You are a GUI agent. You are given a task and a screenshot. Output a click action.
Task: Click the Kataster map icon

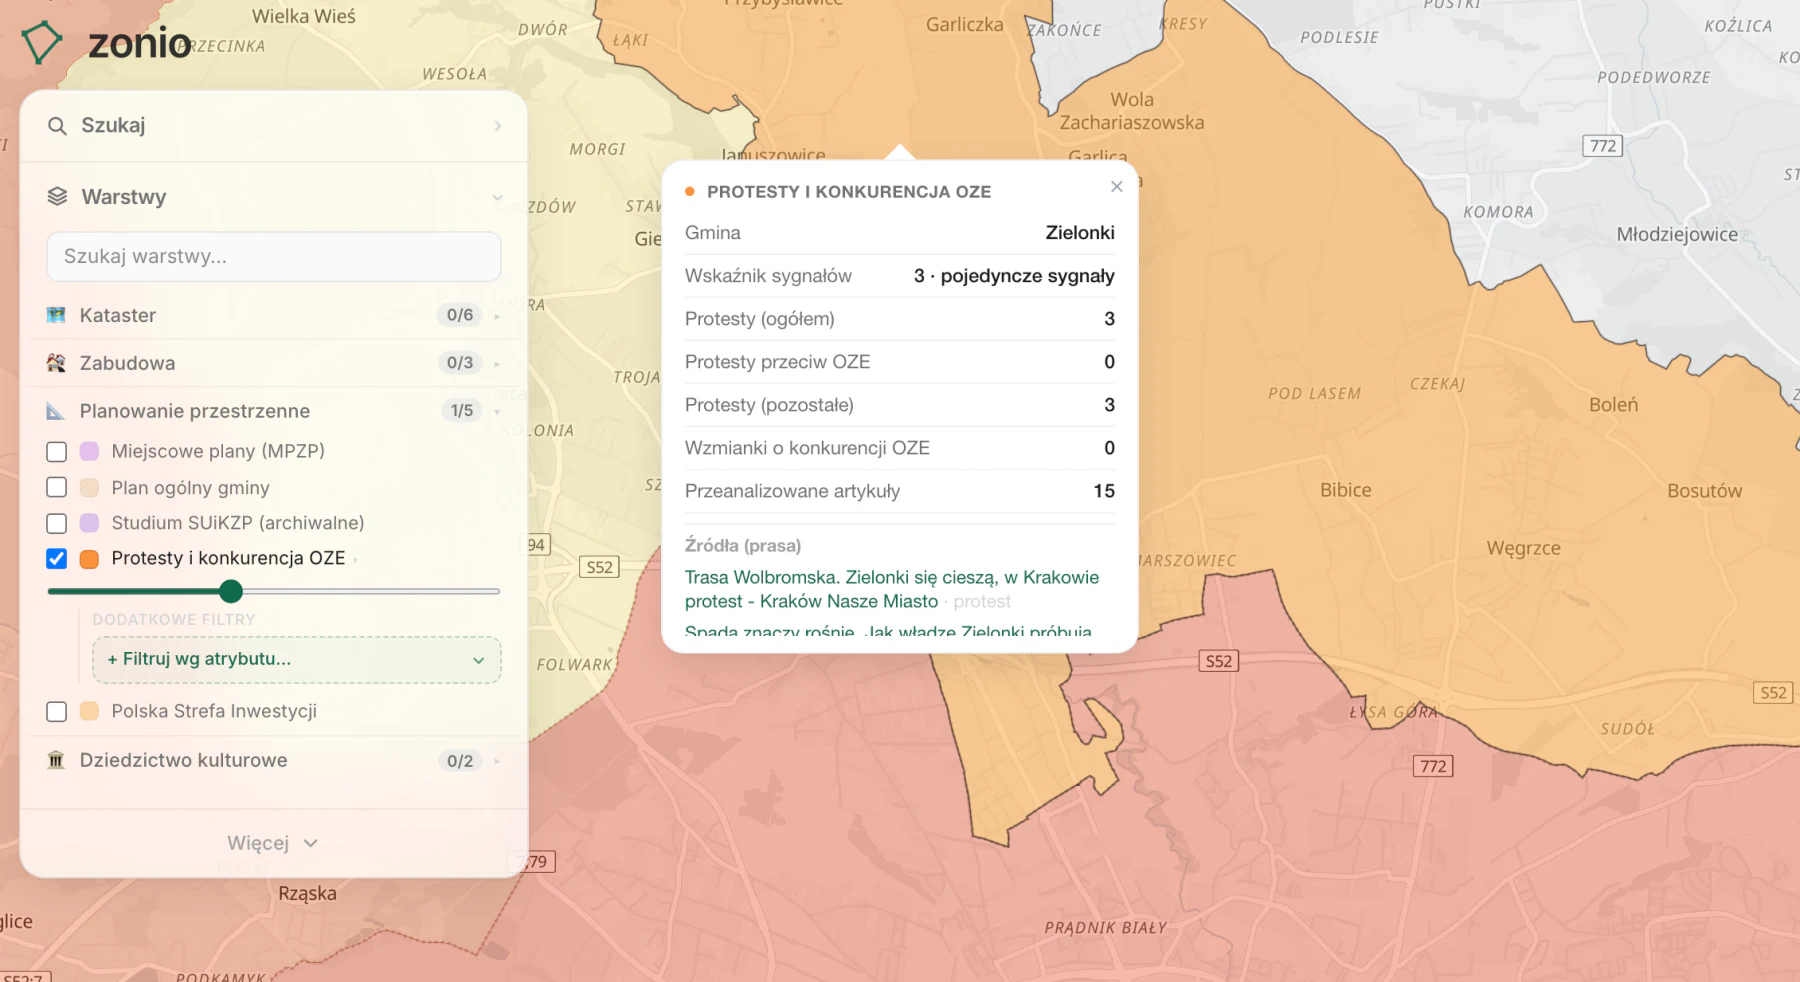point(56,315)
